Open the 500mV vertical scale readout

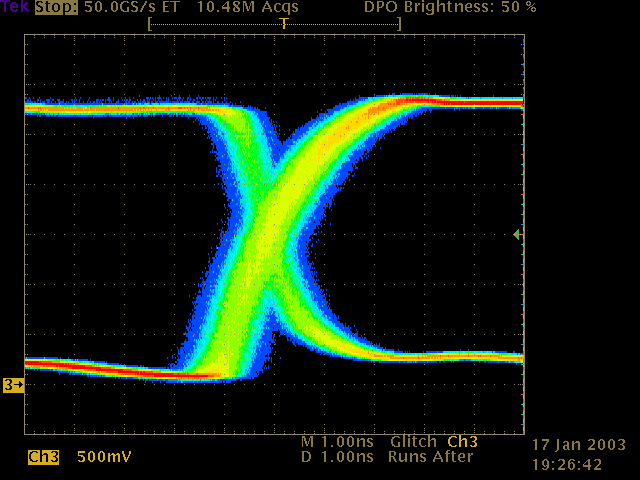tap(104, 457)
